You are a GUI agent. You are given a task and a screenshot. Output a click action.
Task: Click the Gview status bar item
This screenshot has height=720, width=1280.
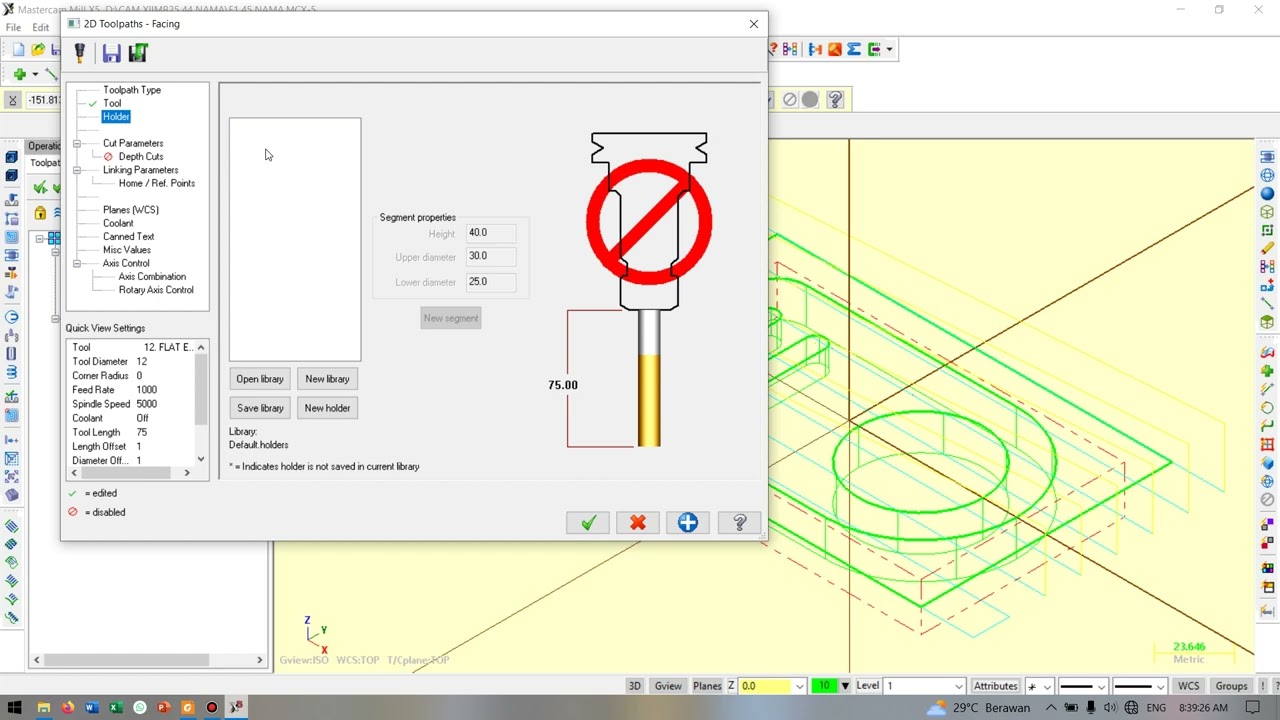(668, 686)
